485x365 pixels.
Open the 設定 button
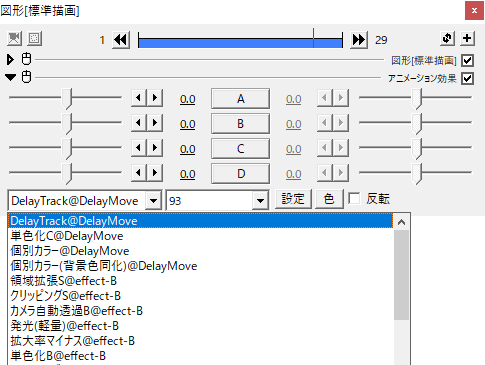[293, 199]
